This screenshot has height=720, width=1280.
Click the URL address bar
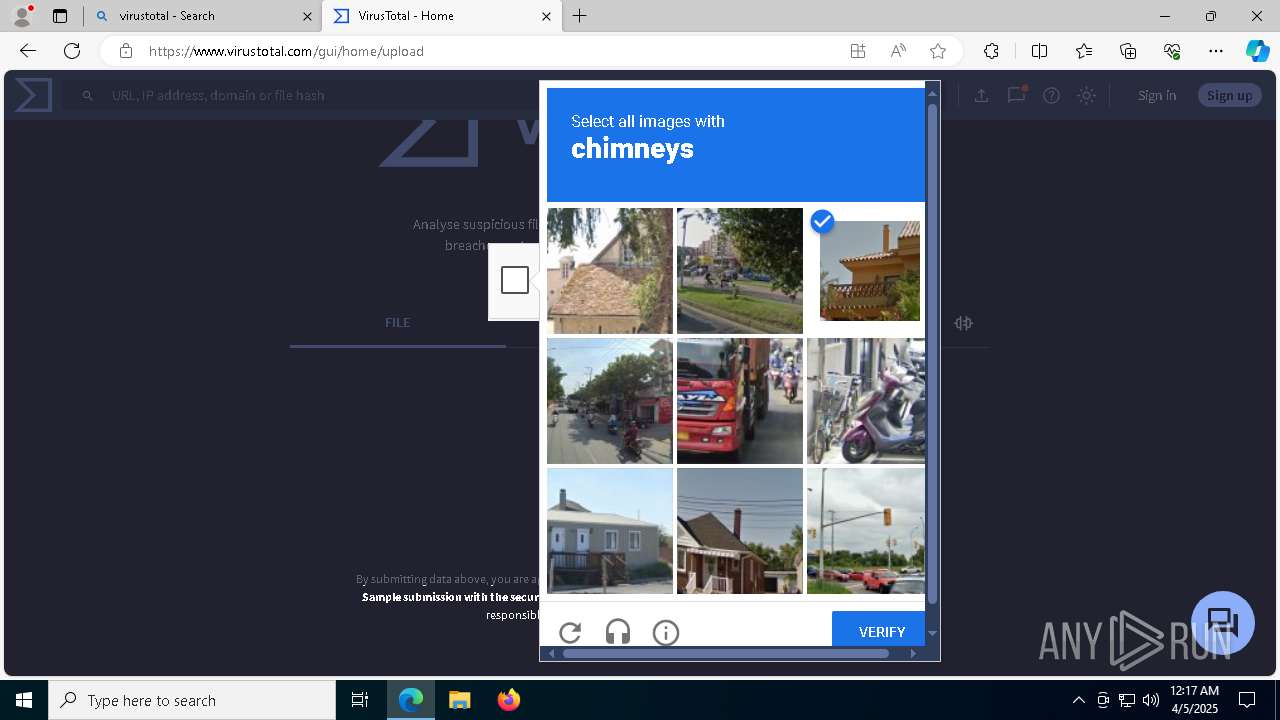tap(490, 51)
